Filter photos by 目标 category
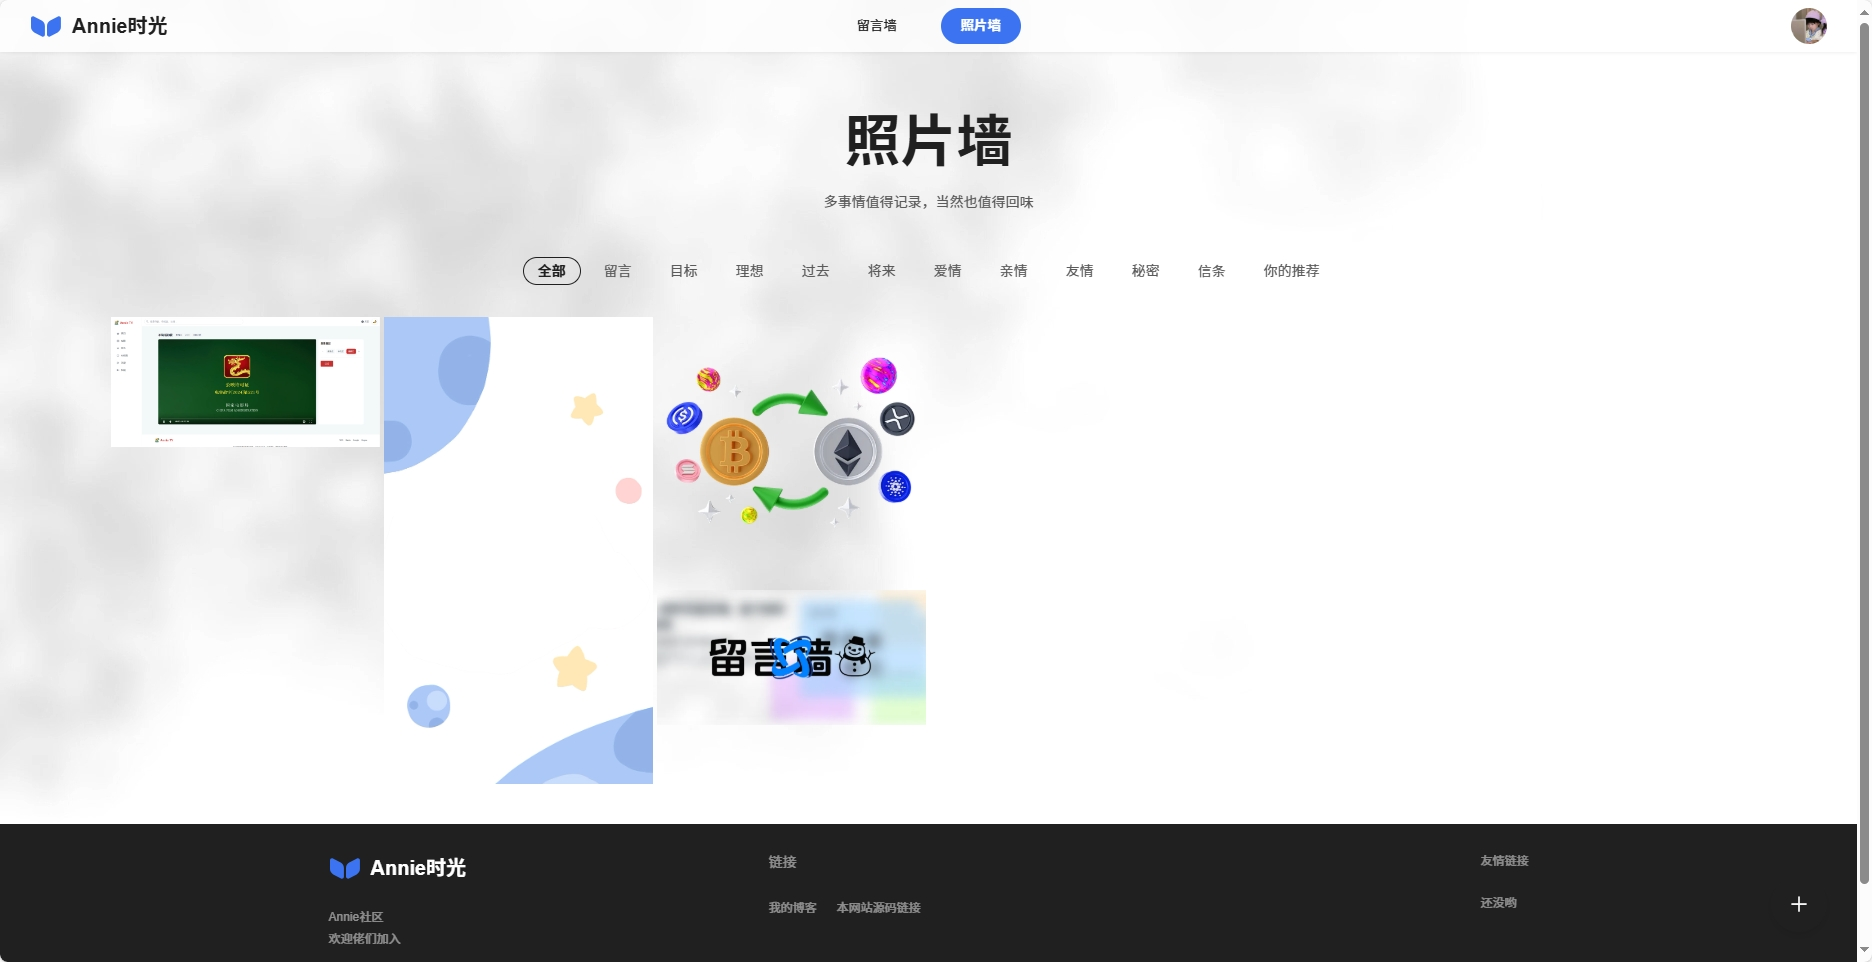 pos(683,271)
